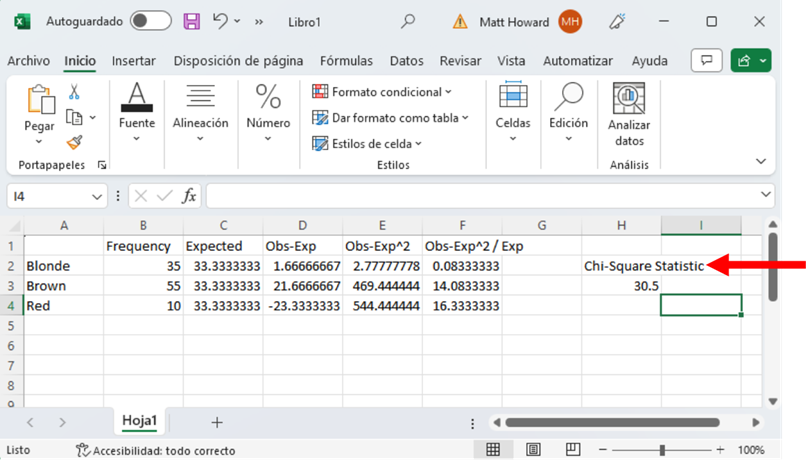This screenshot has width=806, height=460.
Task: Click the Pegar paste button
Action: click(x=40, y=111)
